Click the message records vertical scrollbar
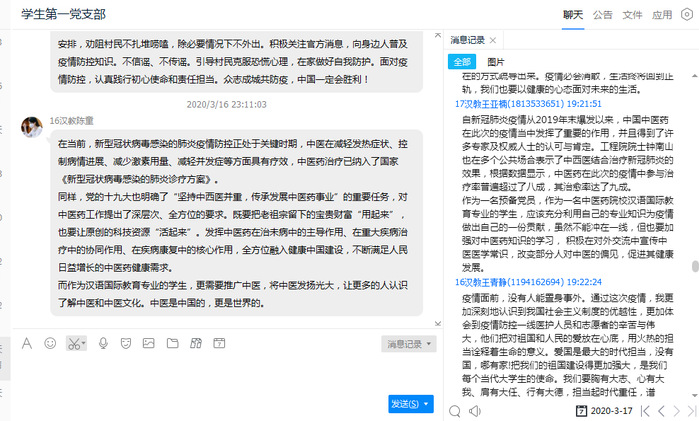 (x=694, y=270)
